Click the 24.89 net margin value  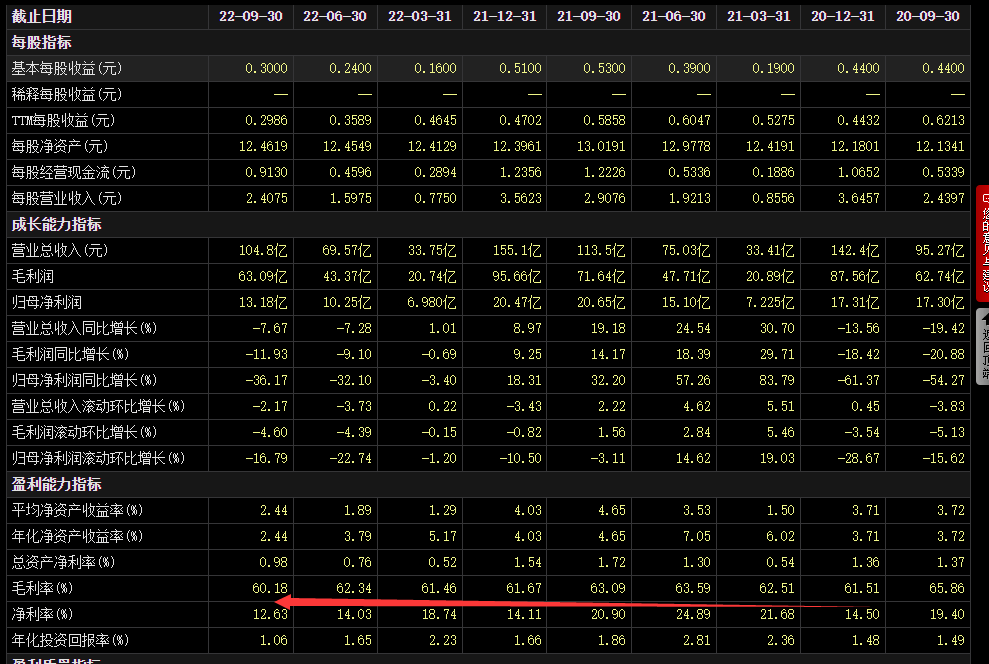click(x=693, y=614)
